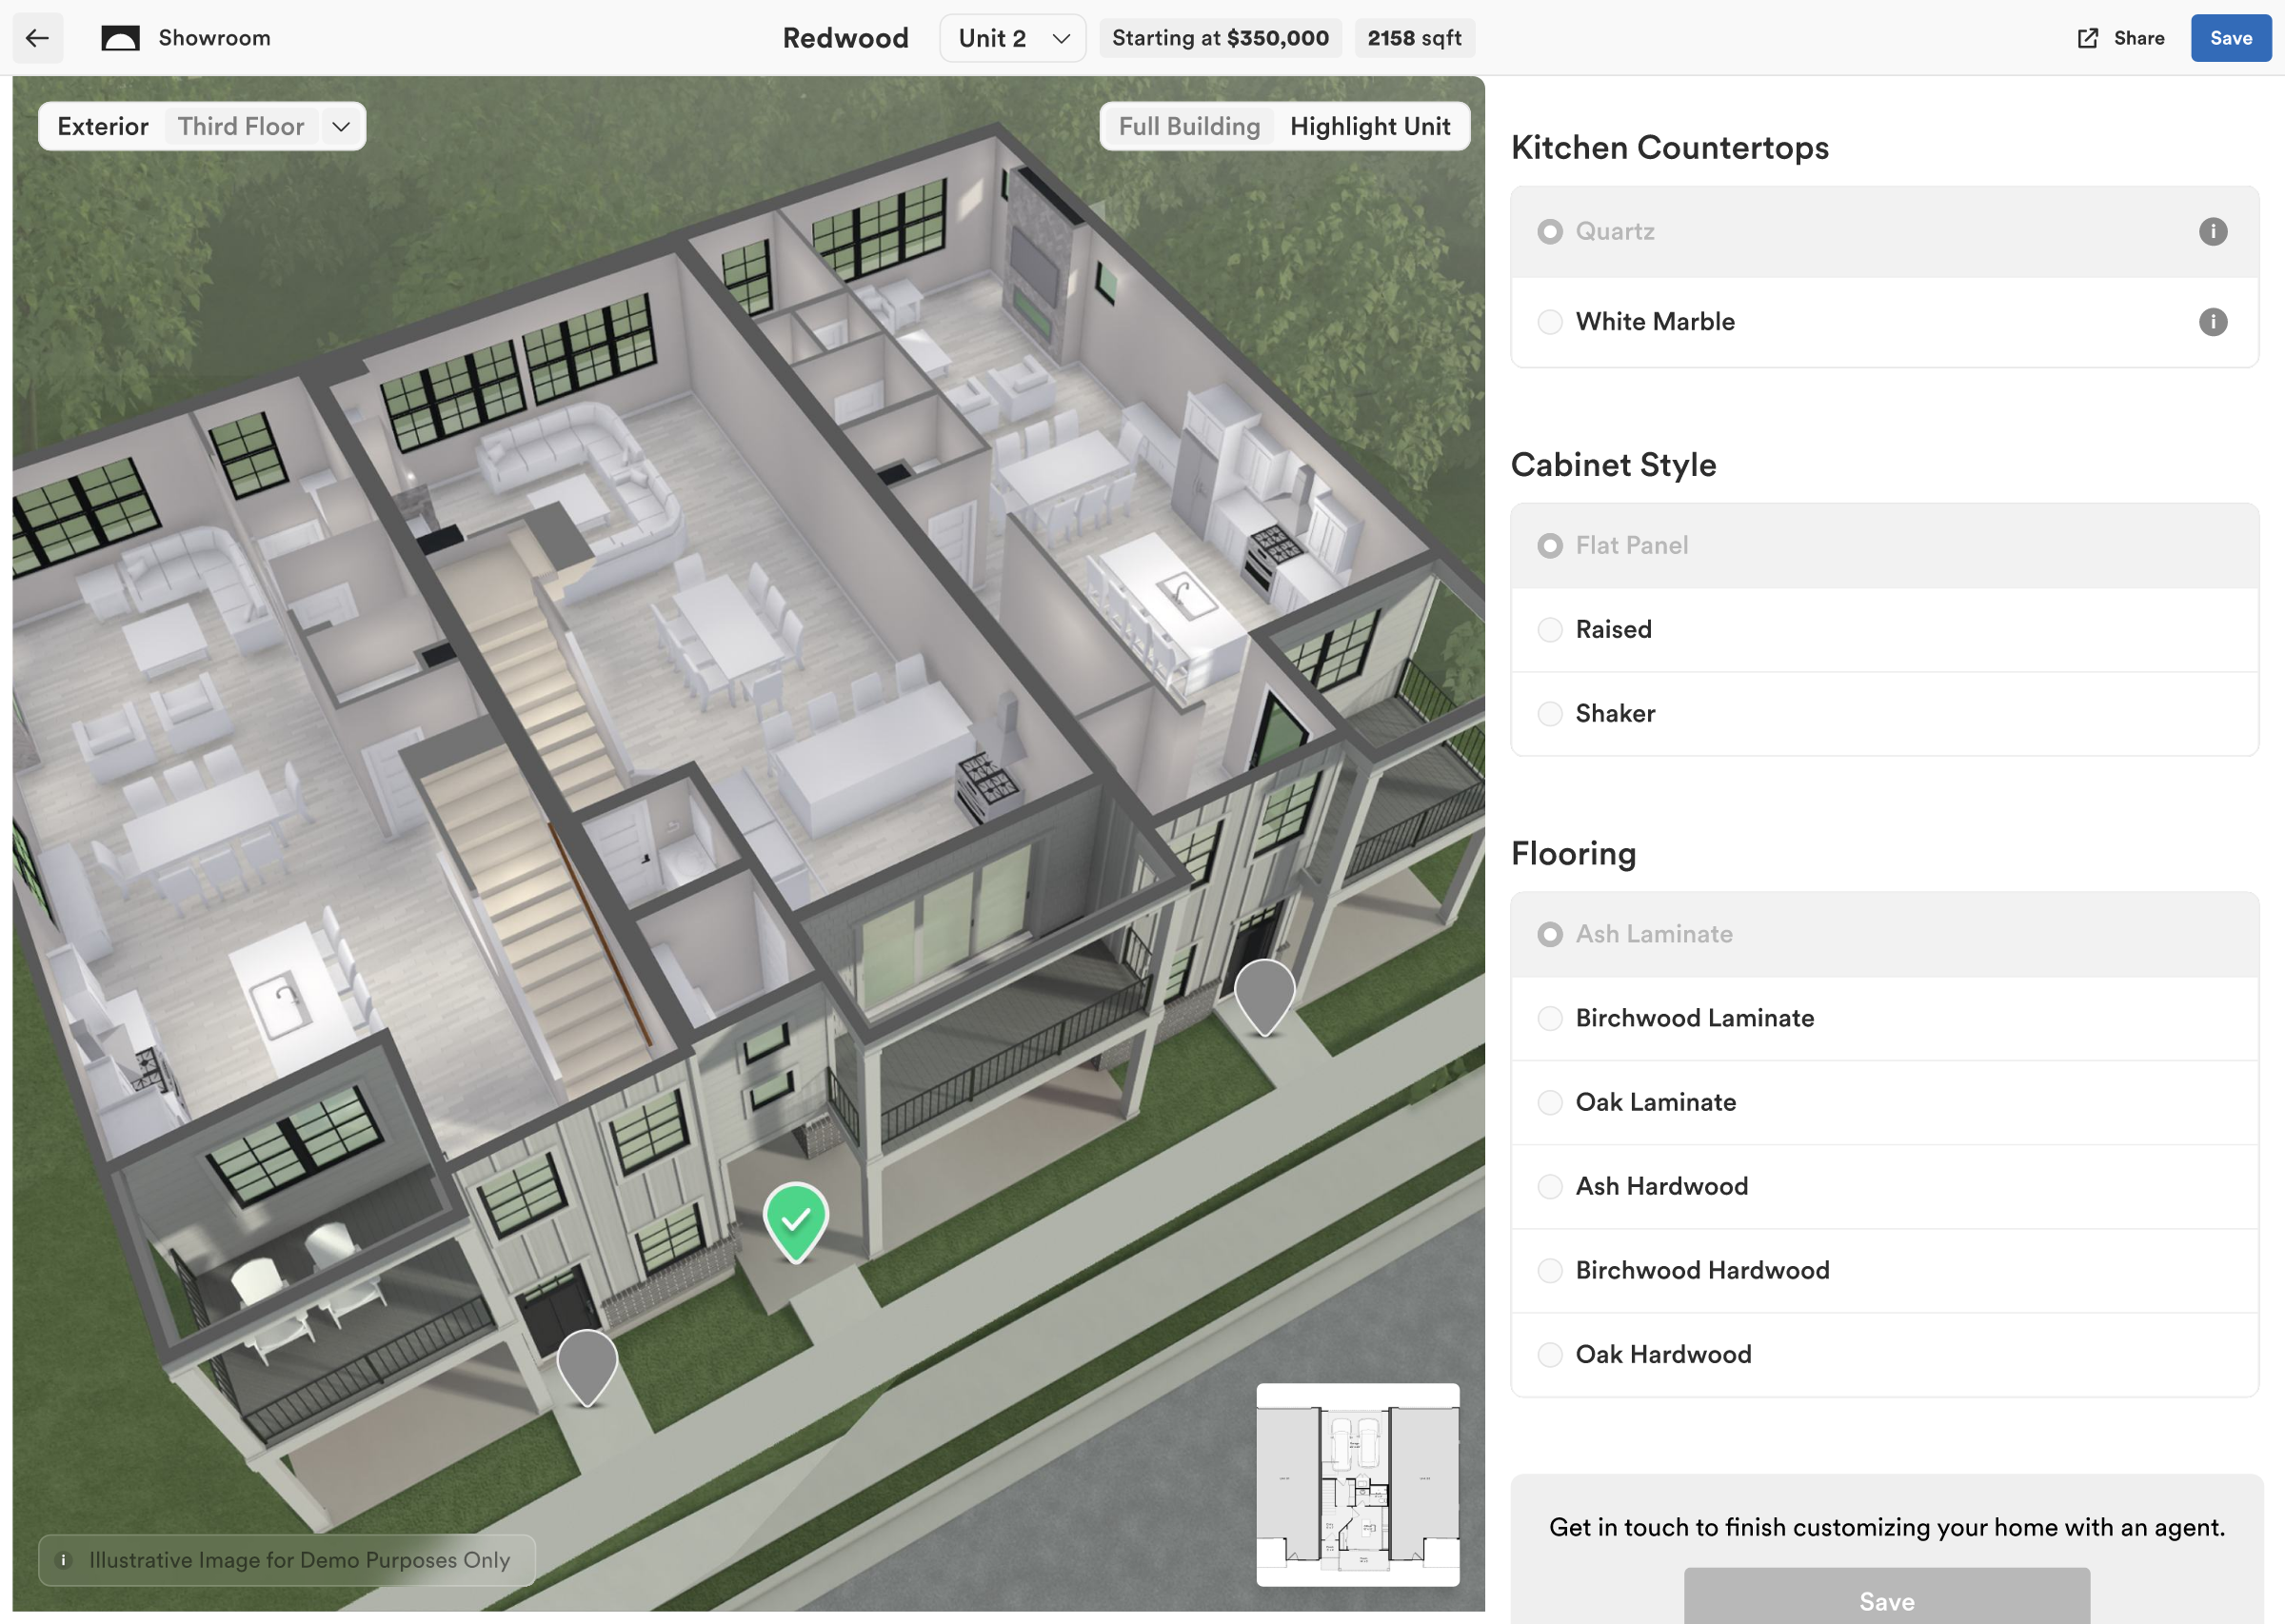Click the White Marble info icon

click(2212, 322)
